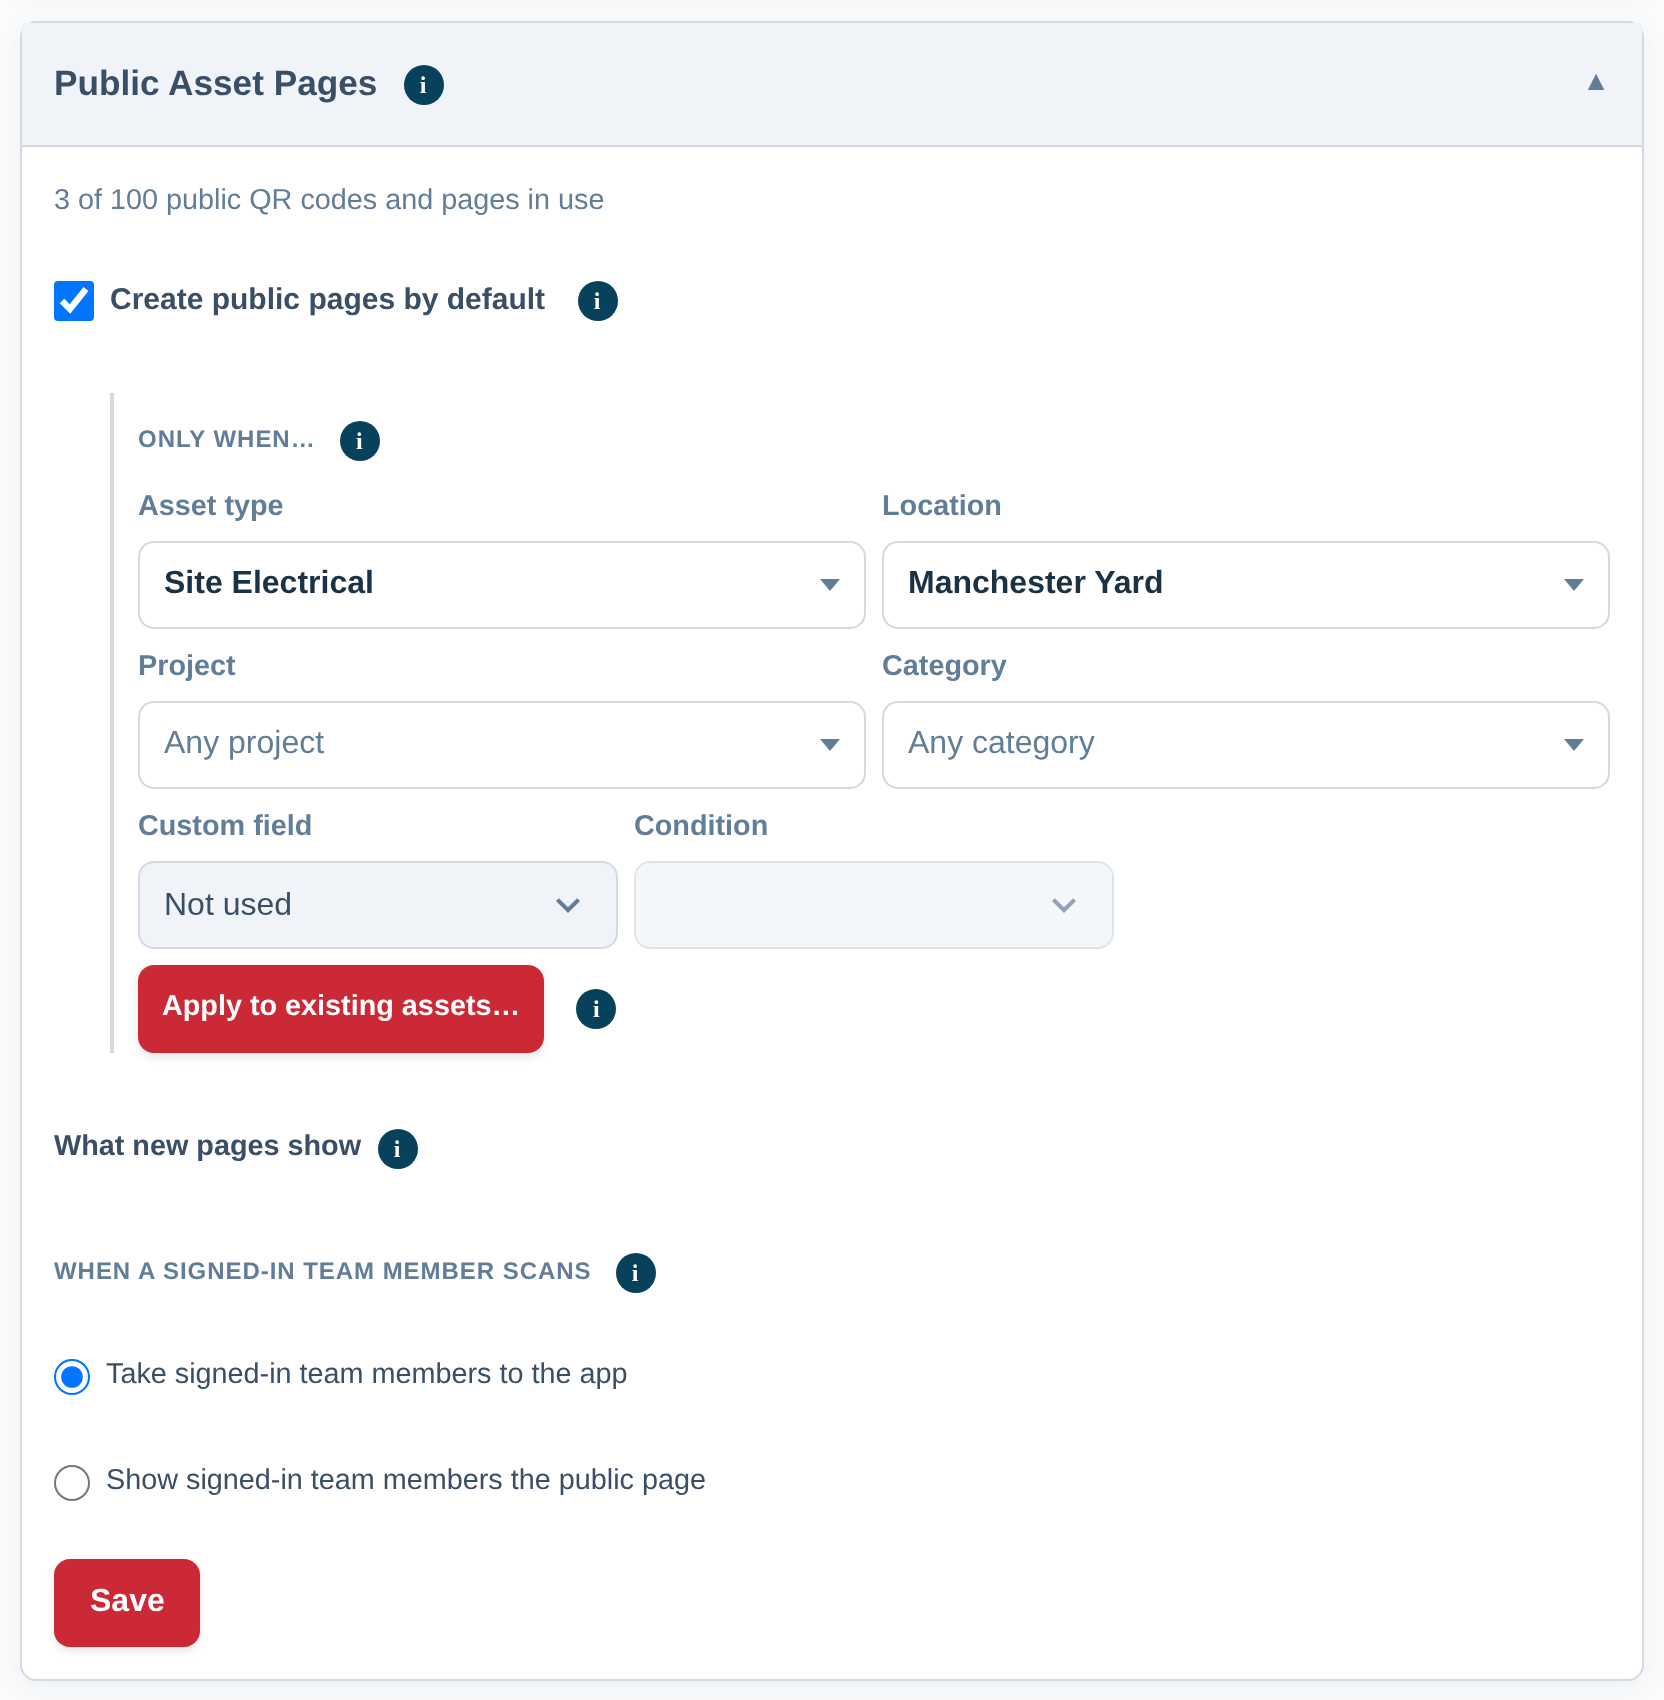The width and height of the screenshot is (1664, 1700).
Task: Open the Project dropdown Any project
Action: click(501, 745)
